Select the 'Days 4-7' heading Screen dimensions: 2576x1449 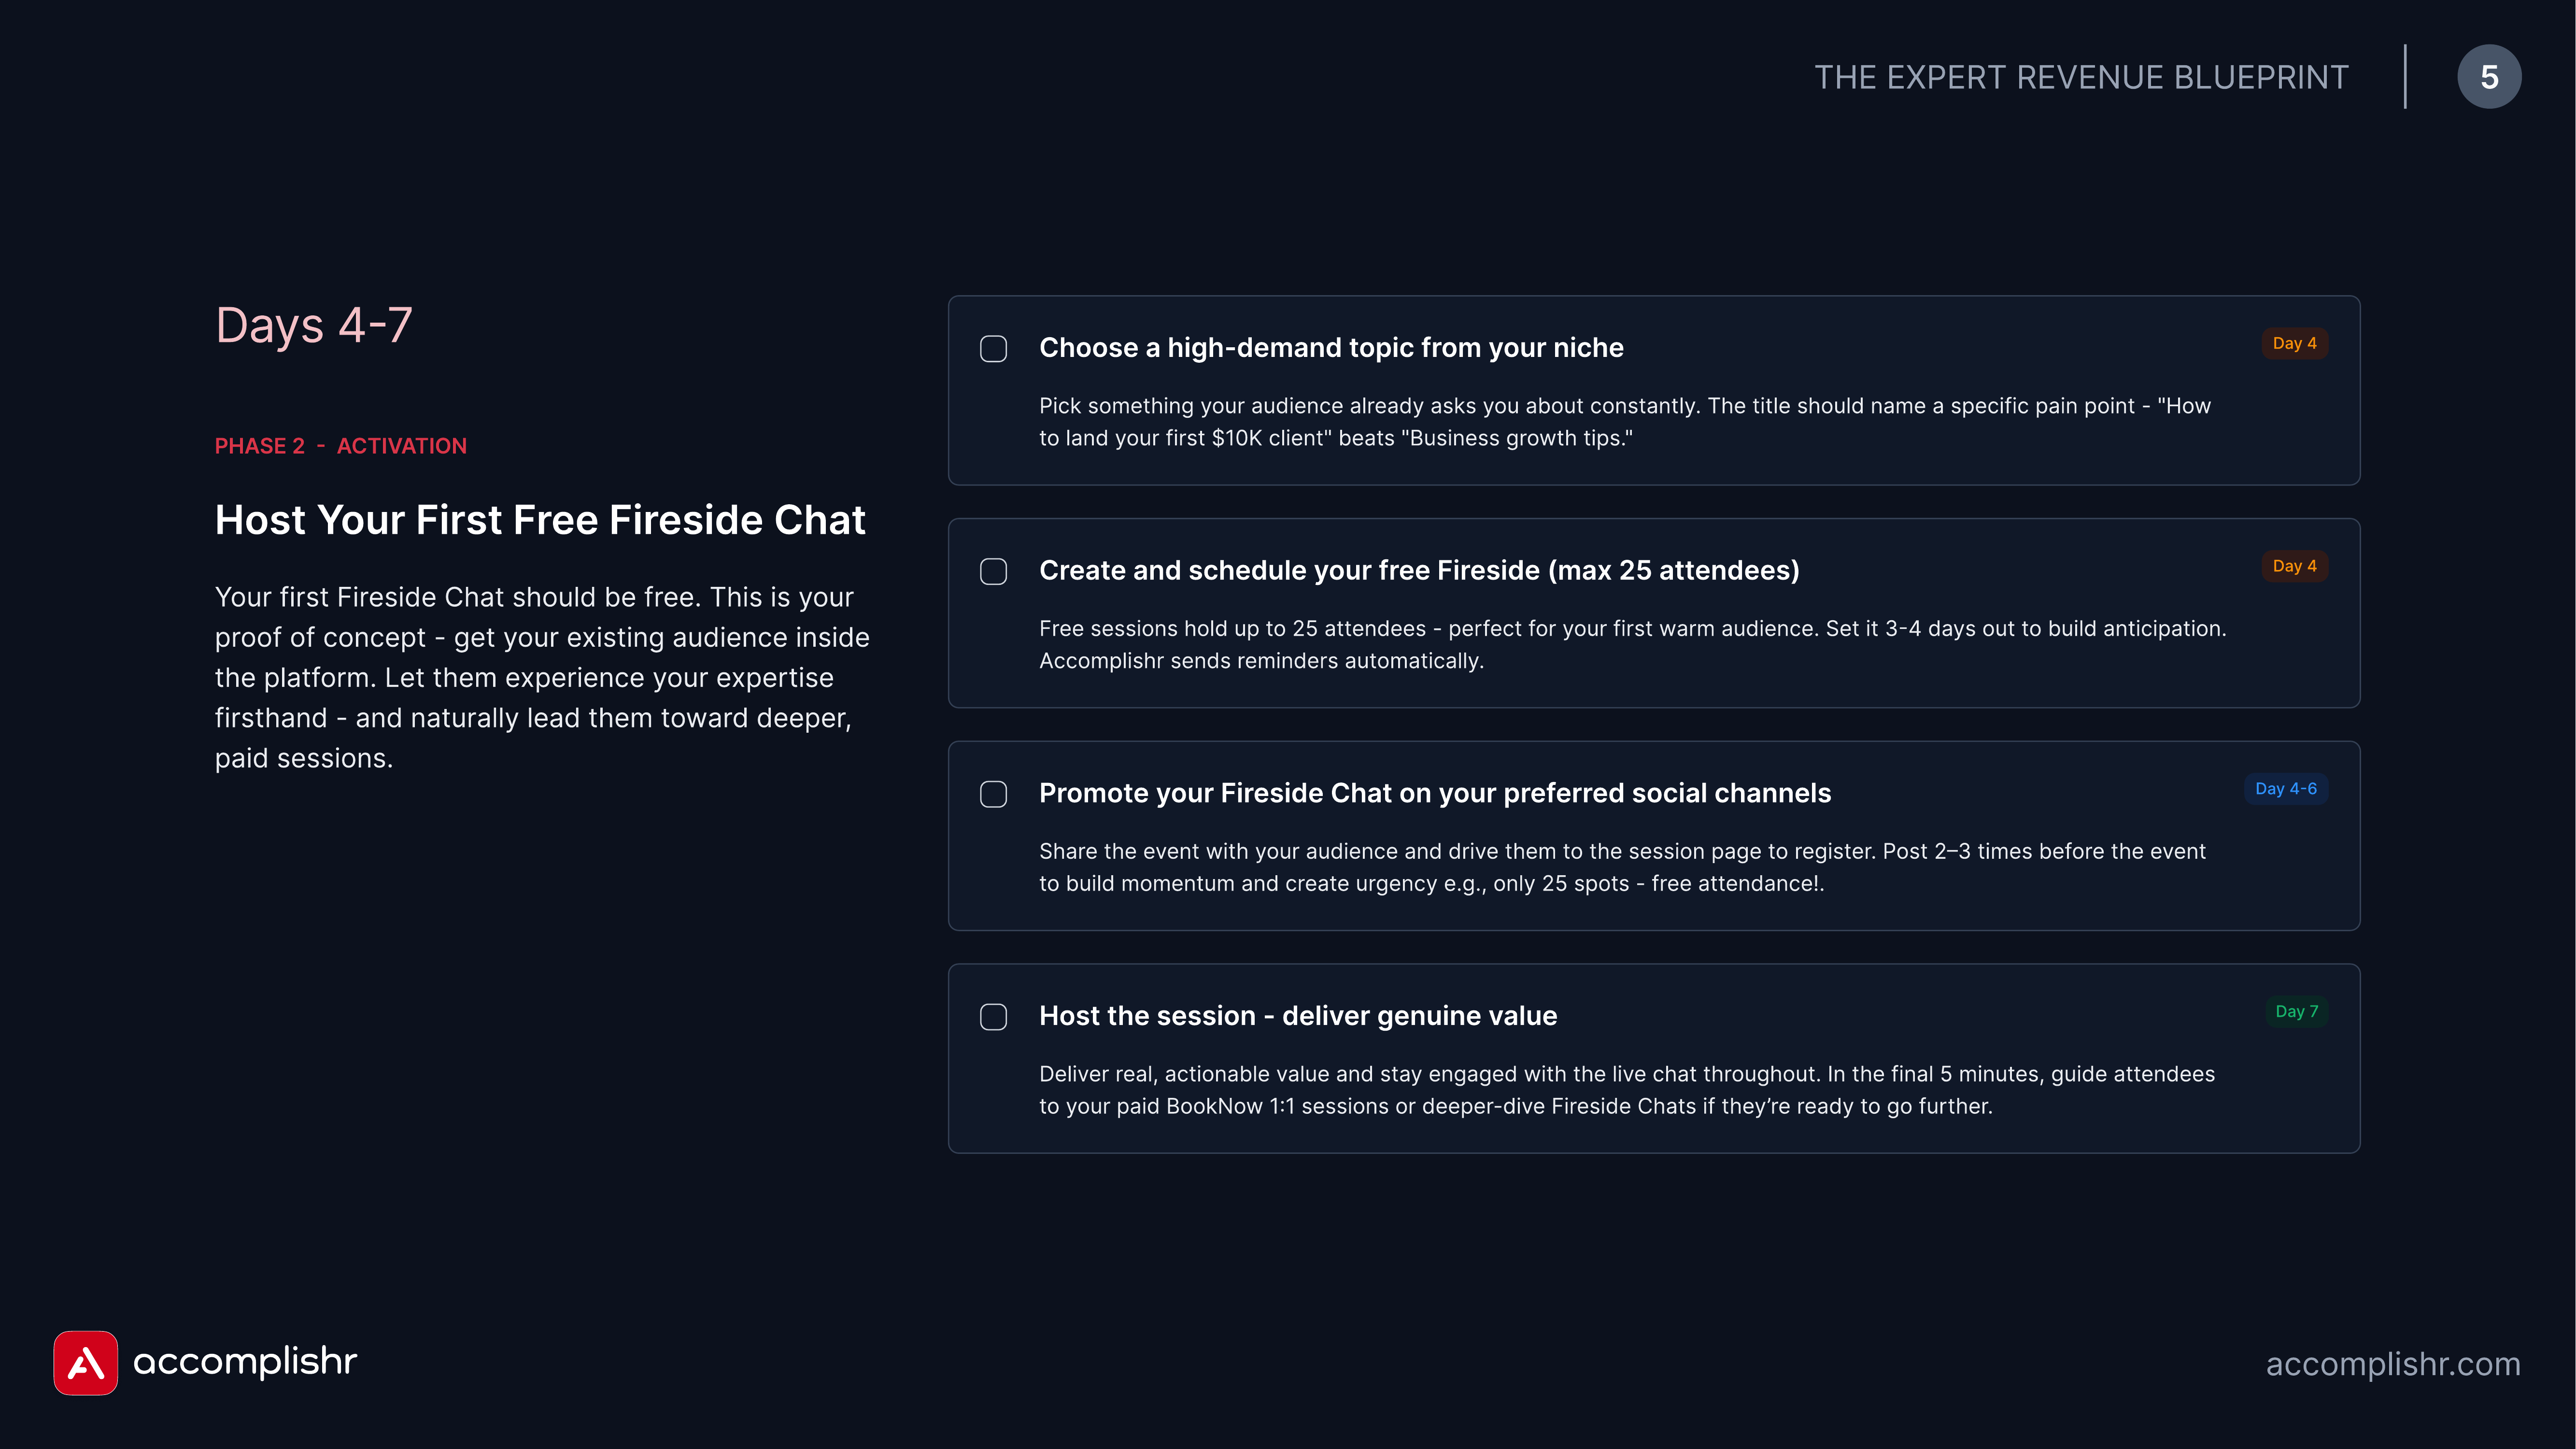(x=314, y=325)
